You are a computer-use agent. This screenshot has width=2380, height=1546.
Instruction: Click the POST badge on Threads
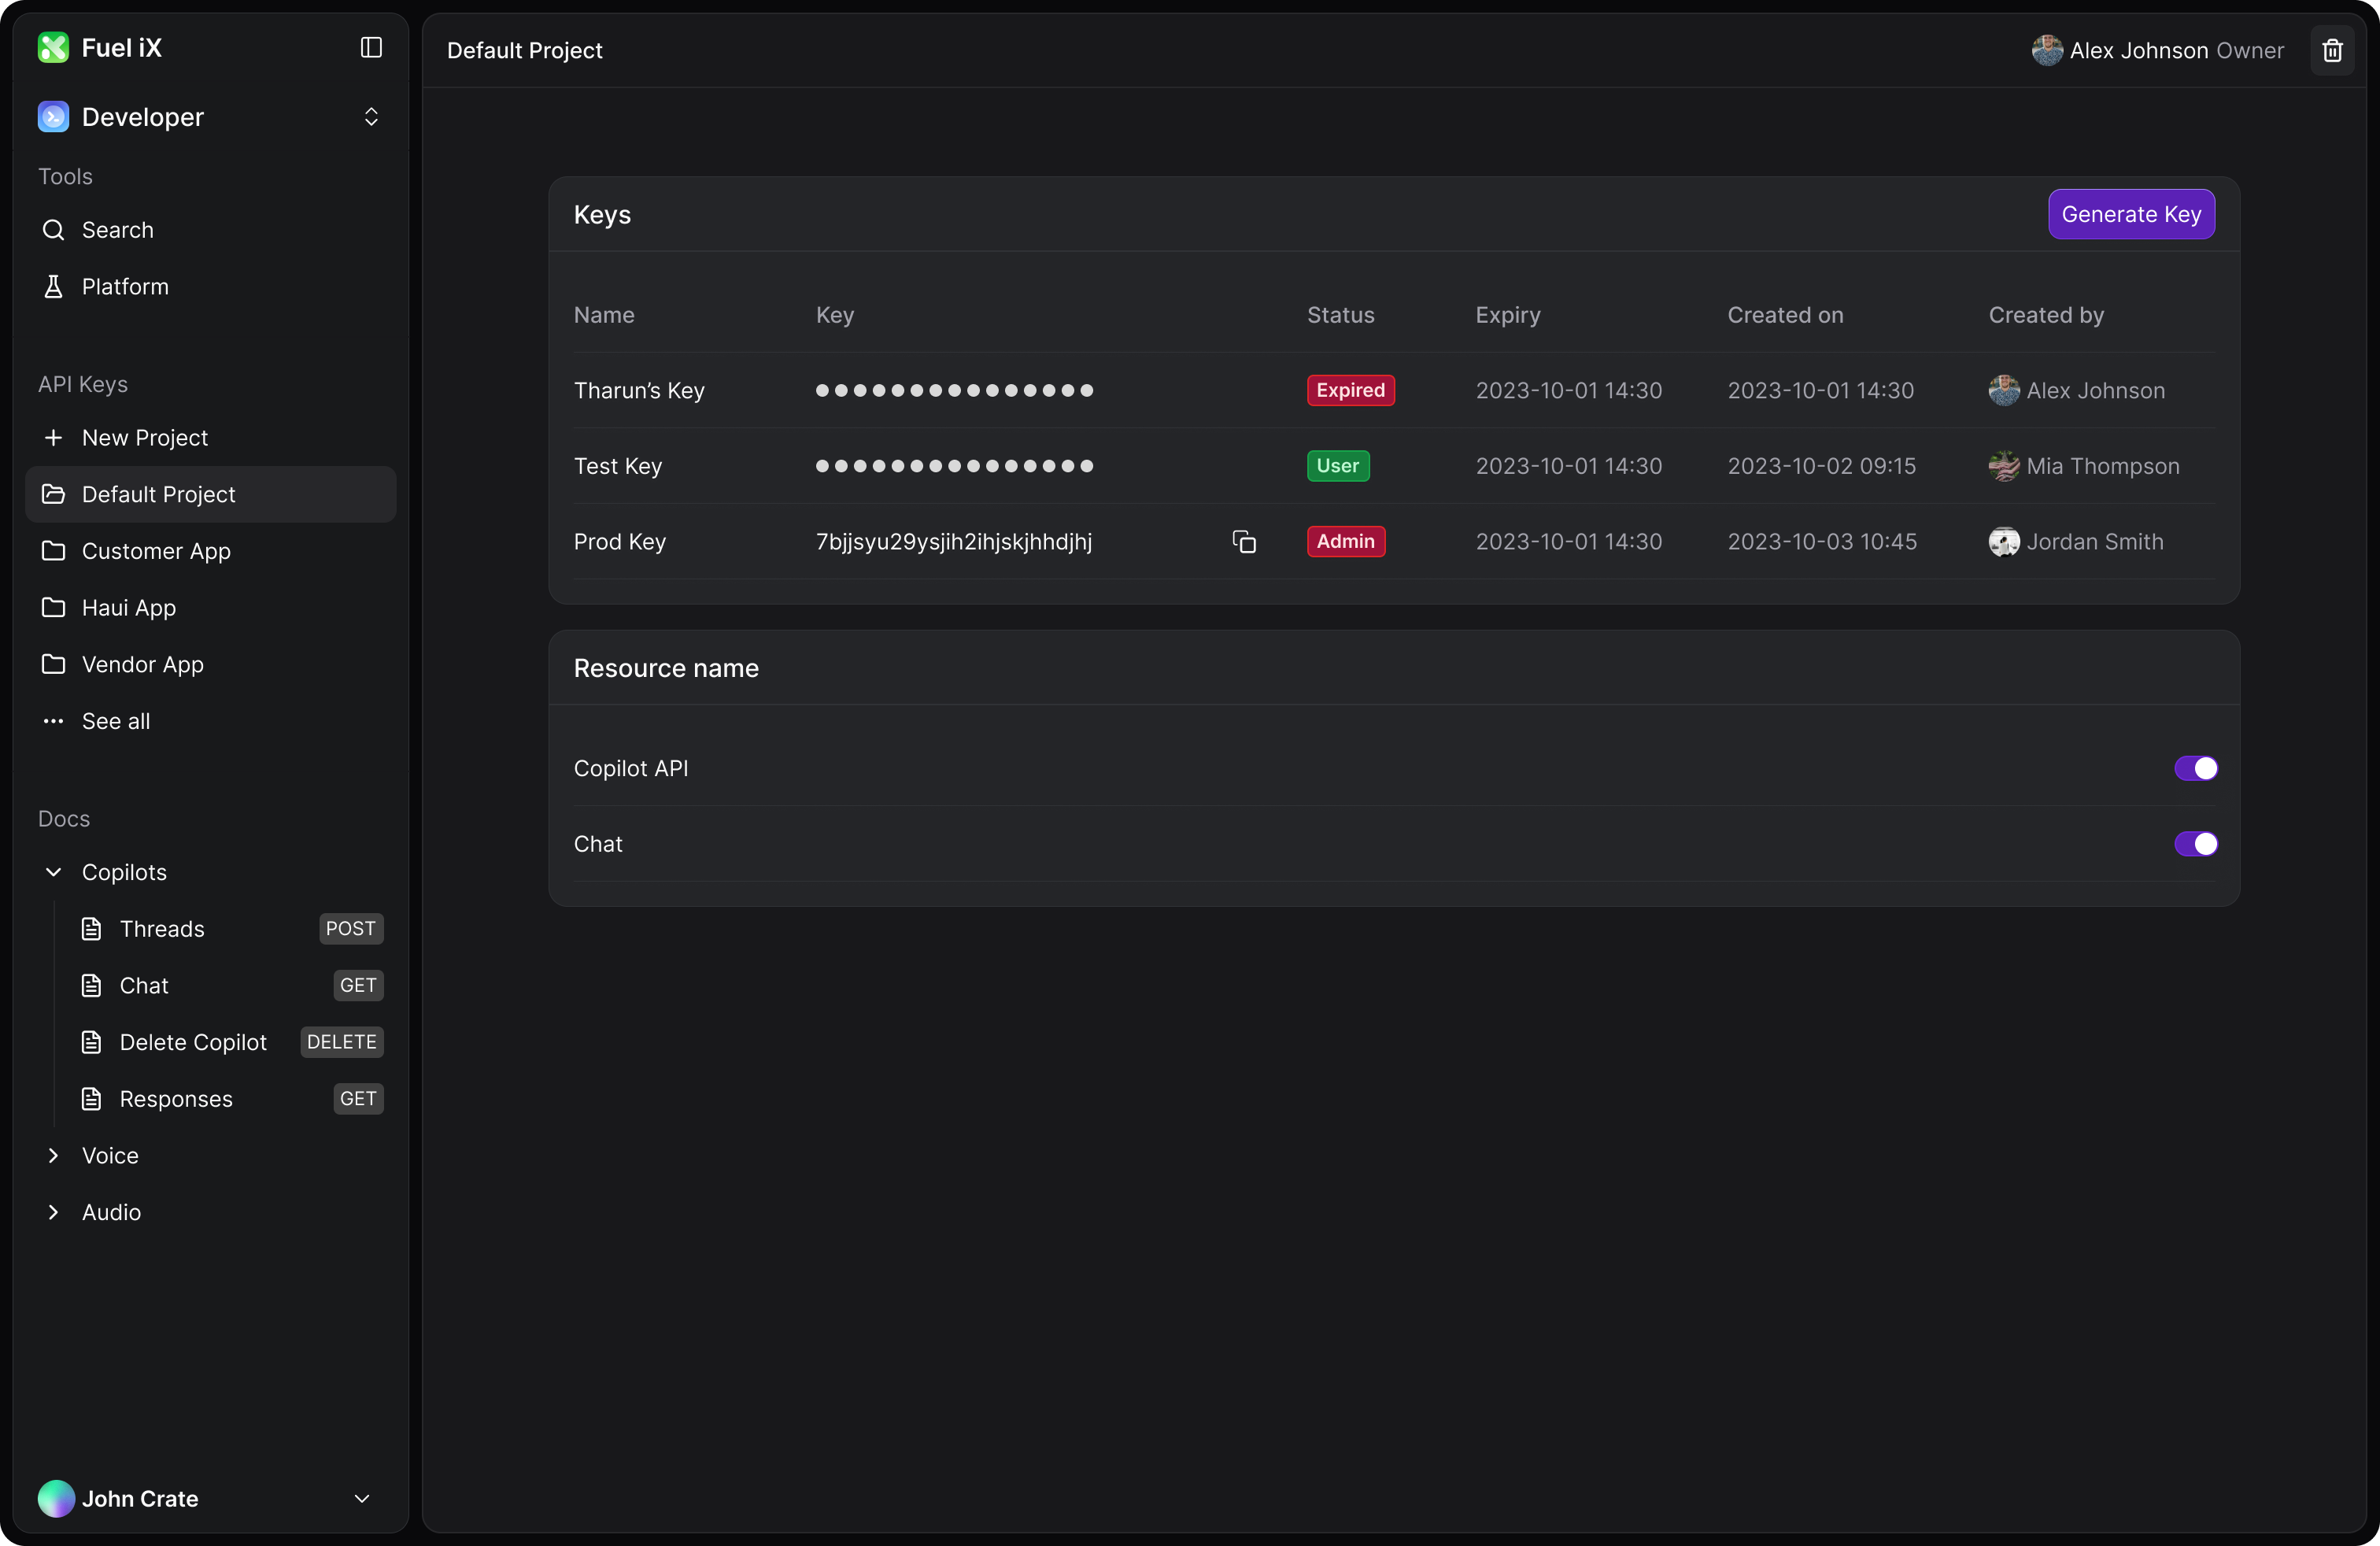click(x=351, y=929)
